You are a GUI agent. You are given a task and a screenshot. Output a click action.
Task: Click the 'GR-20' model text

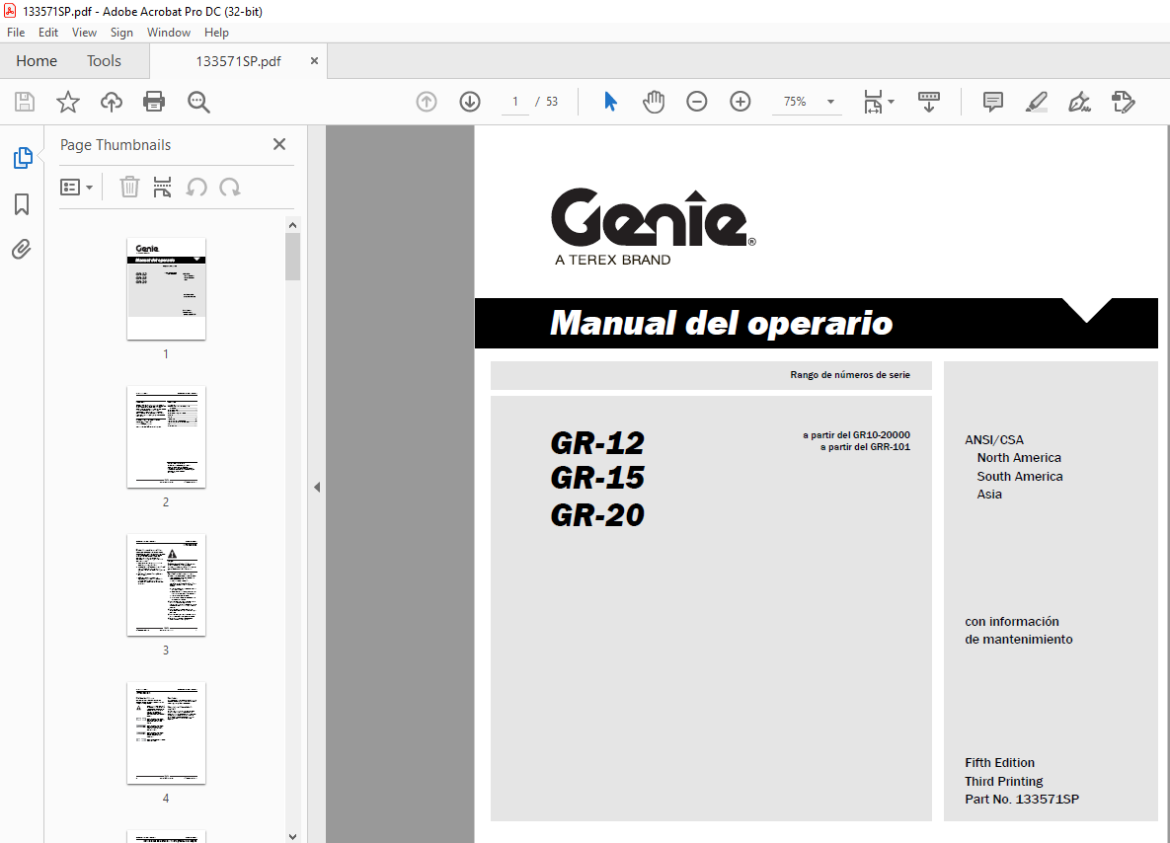(x=597, y=515)
